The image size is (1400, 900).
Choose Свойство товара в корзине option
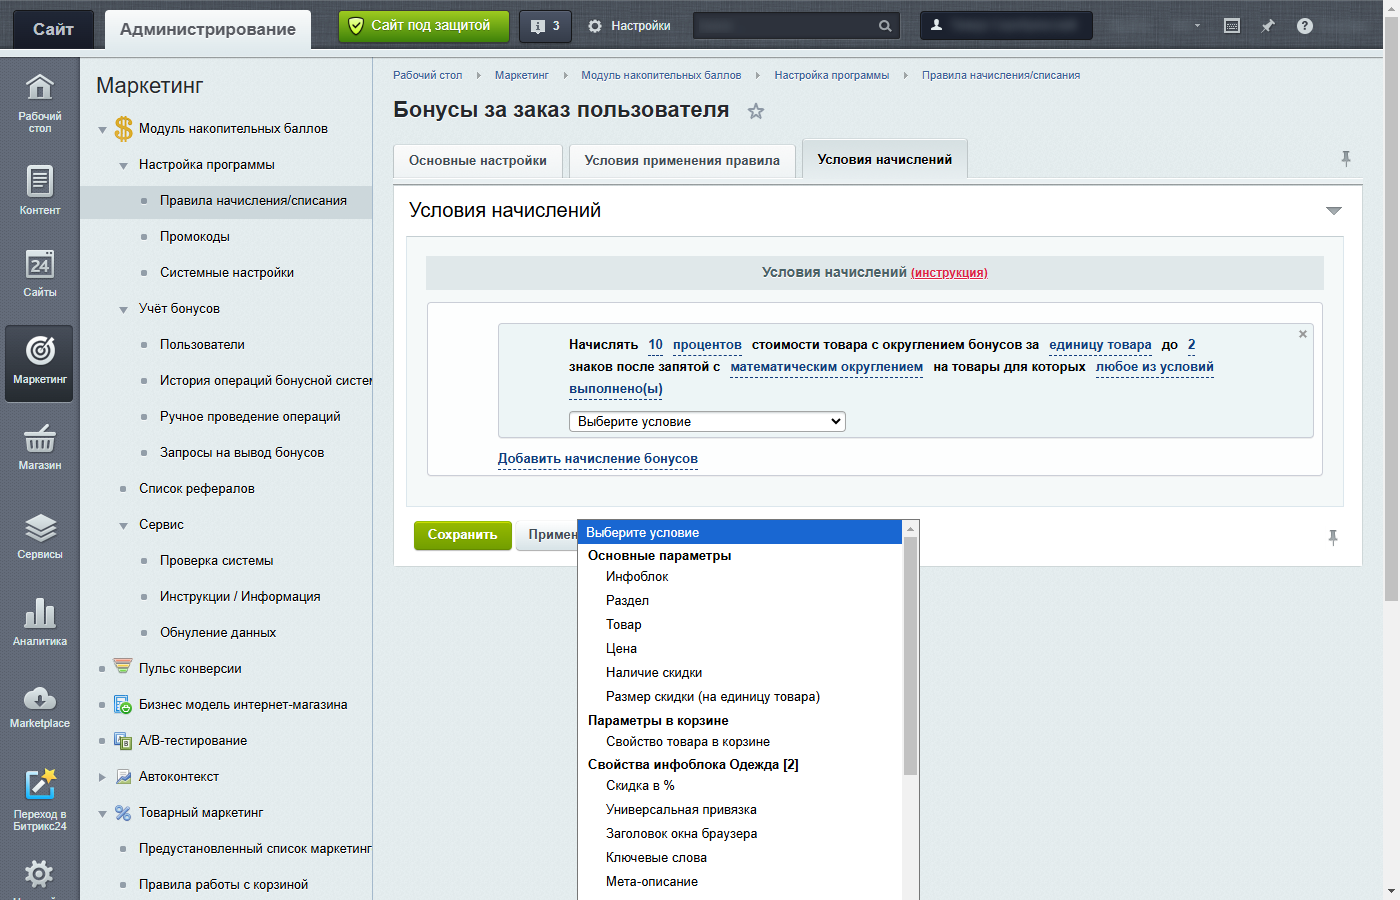click(688, 742)
